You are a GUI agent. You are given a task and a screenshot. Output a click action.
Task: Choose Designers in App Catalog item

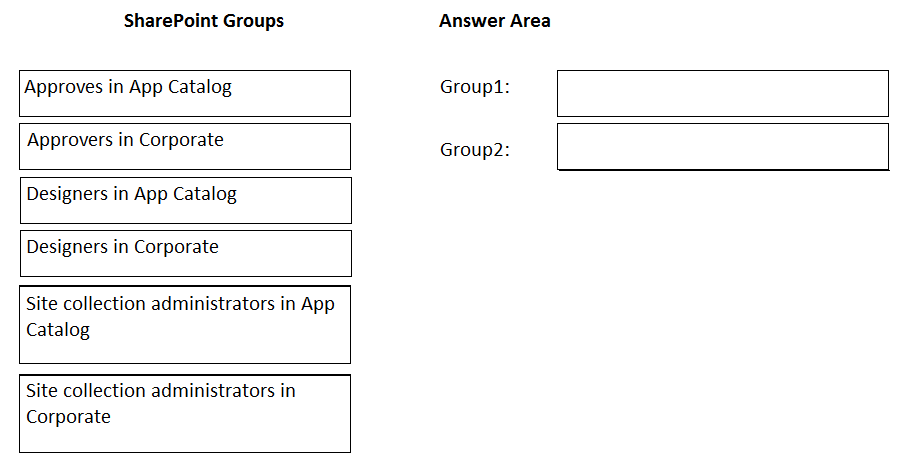pos(185,201)
